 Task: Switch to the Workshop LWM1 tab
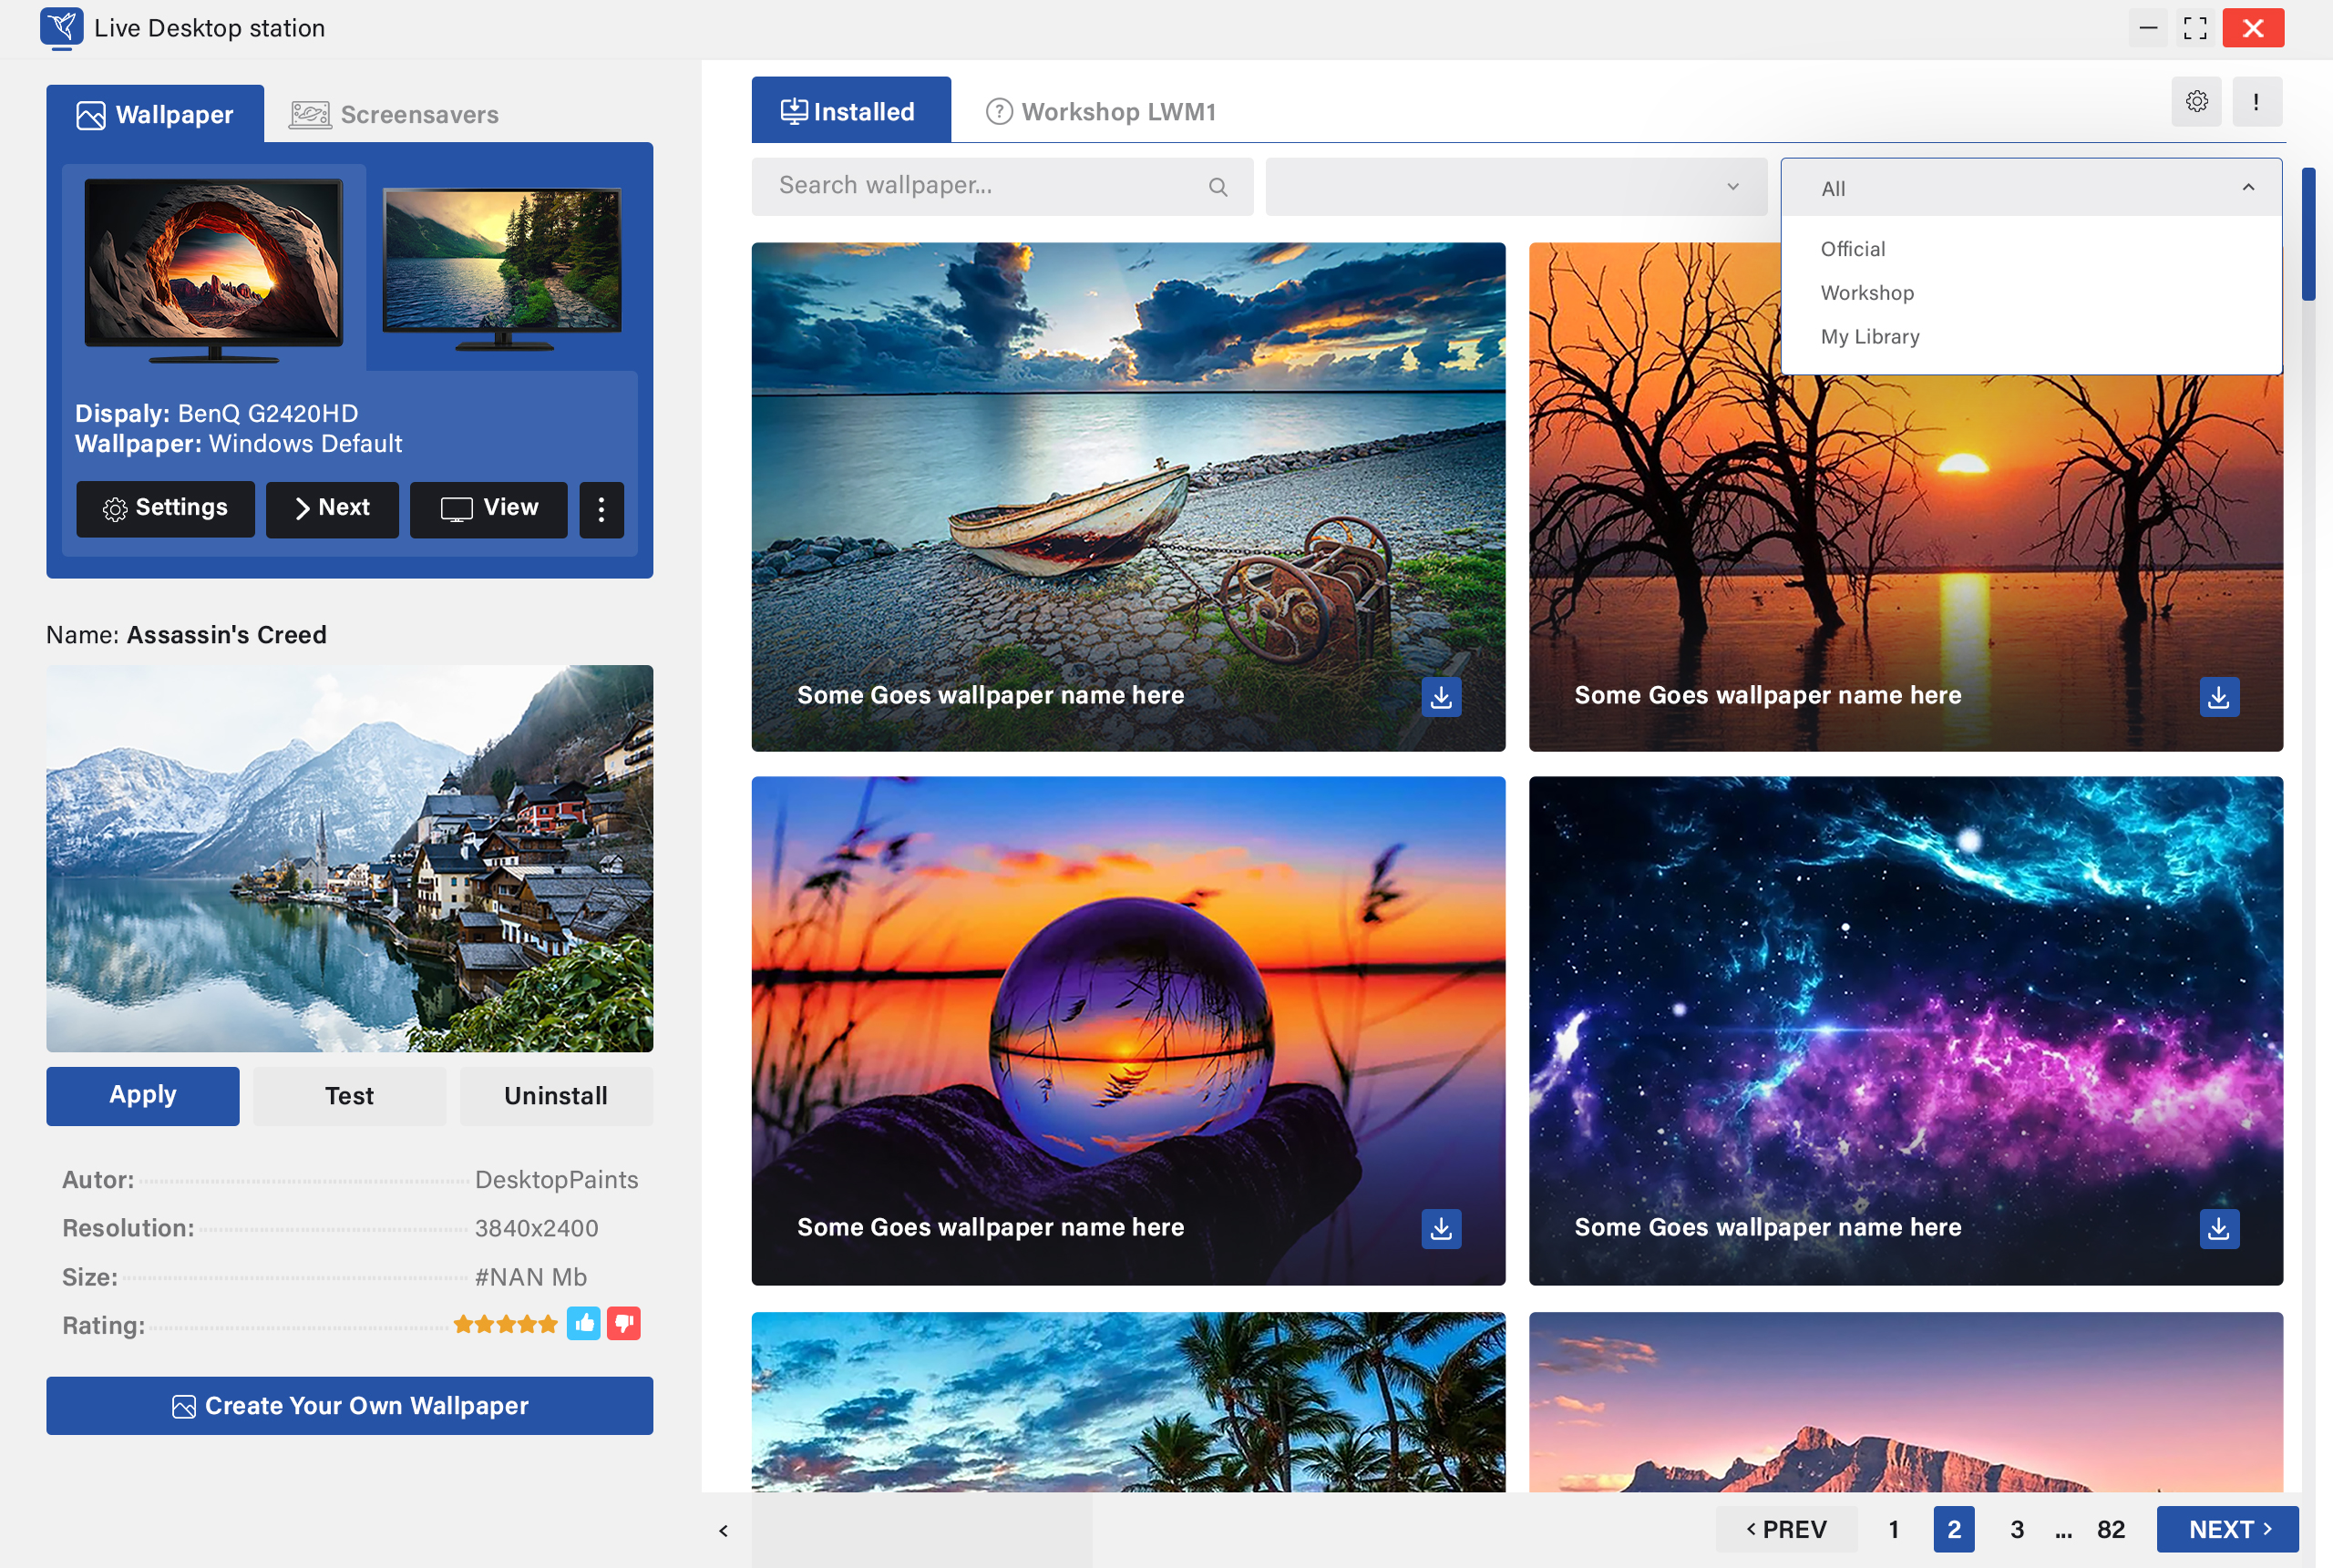[x=1100, y=111]
